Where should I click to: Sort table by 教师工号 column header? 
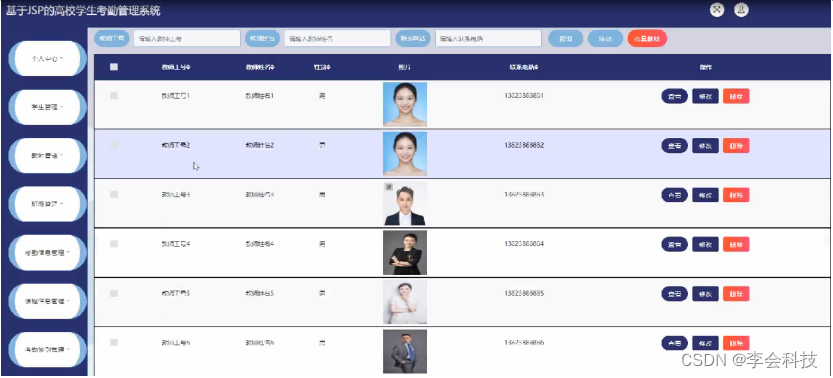[x=176, y=67]
